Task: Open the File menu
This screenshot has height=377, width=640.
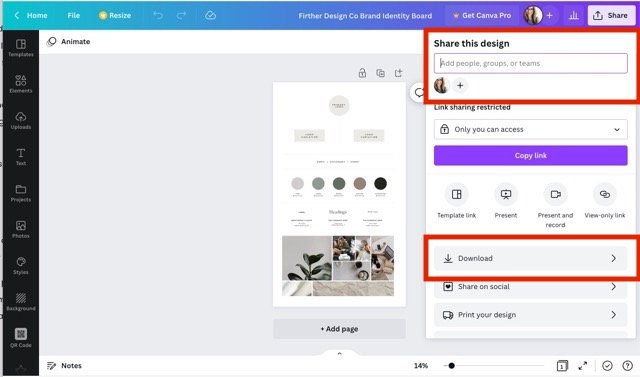Action: 73,16
